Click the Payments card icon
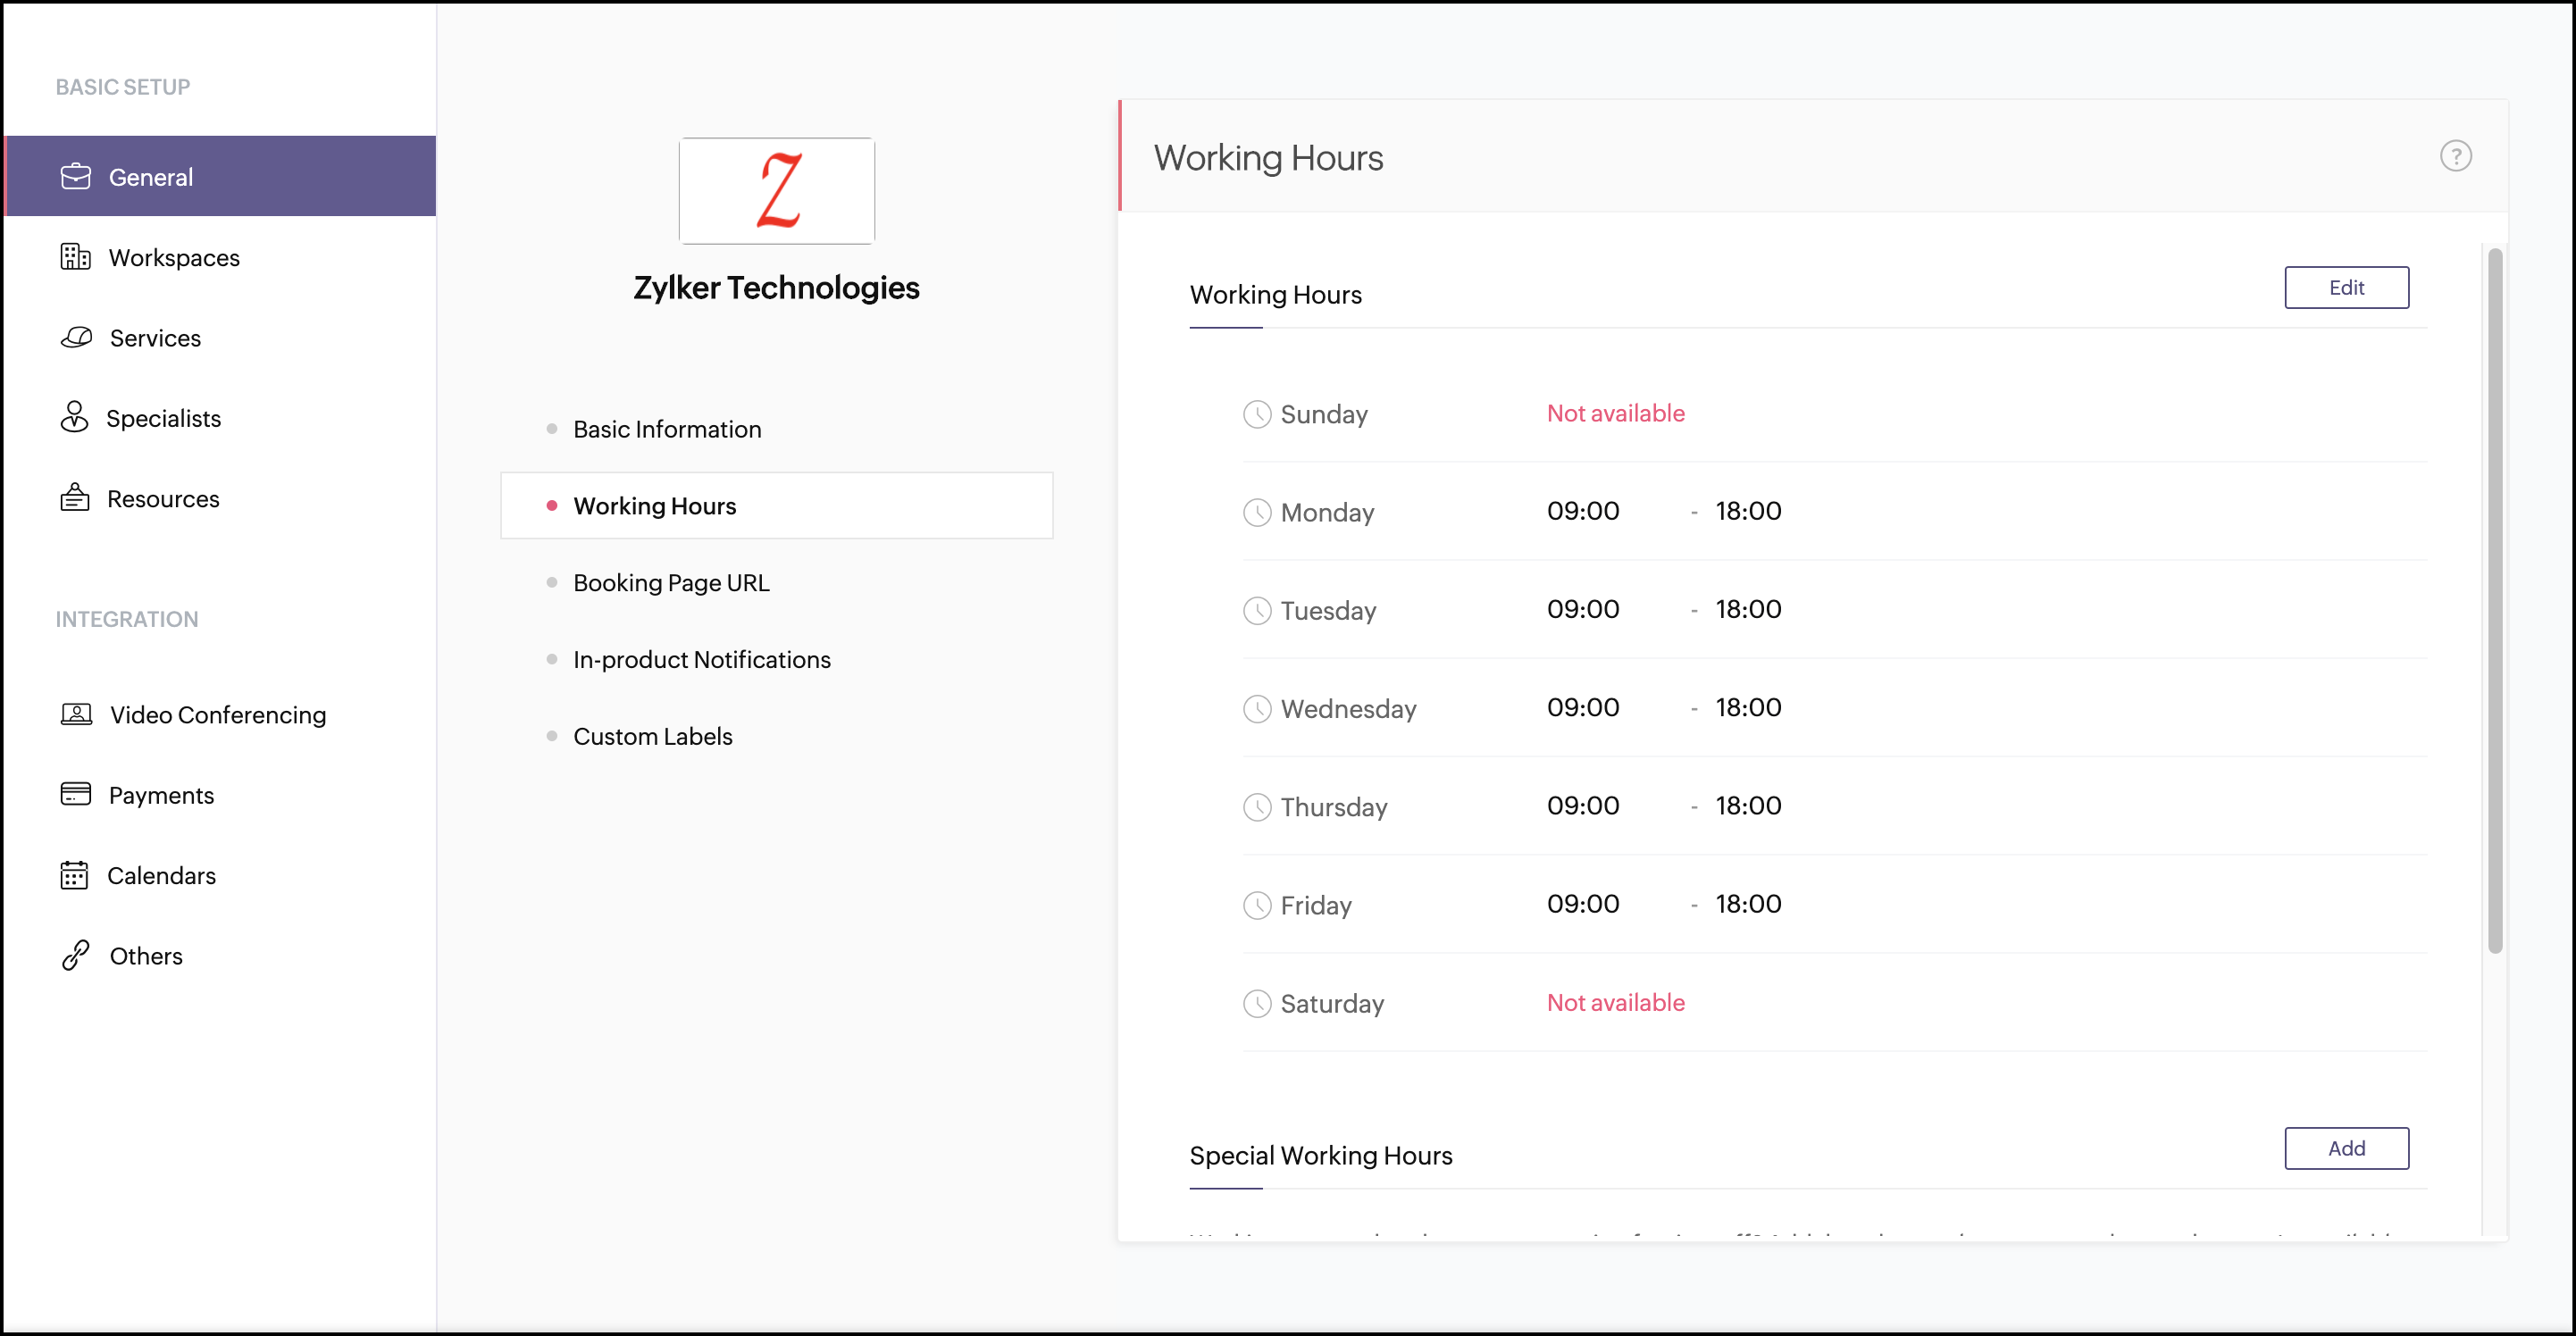This screenshot has width=2576, height=1336. pos(75,794)
